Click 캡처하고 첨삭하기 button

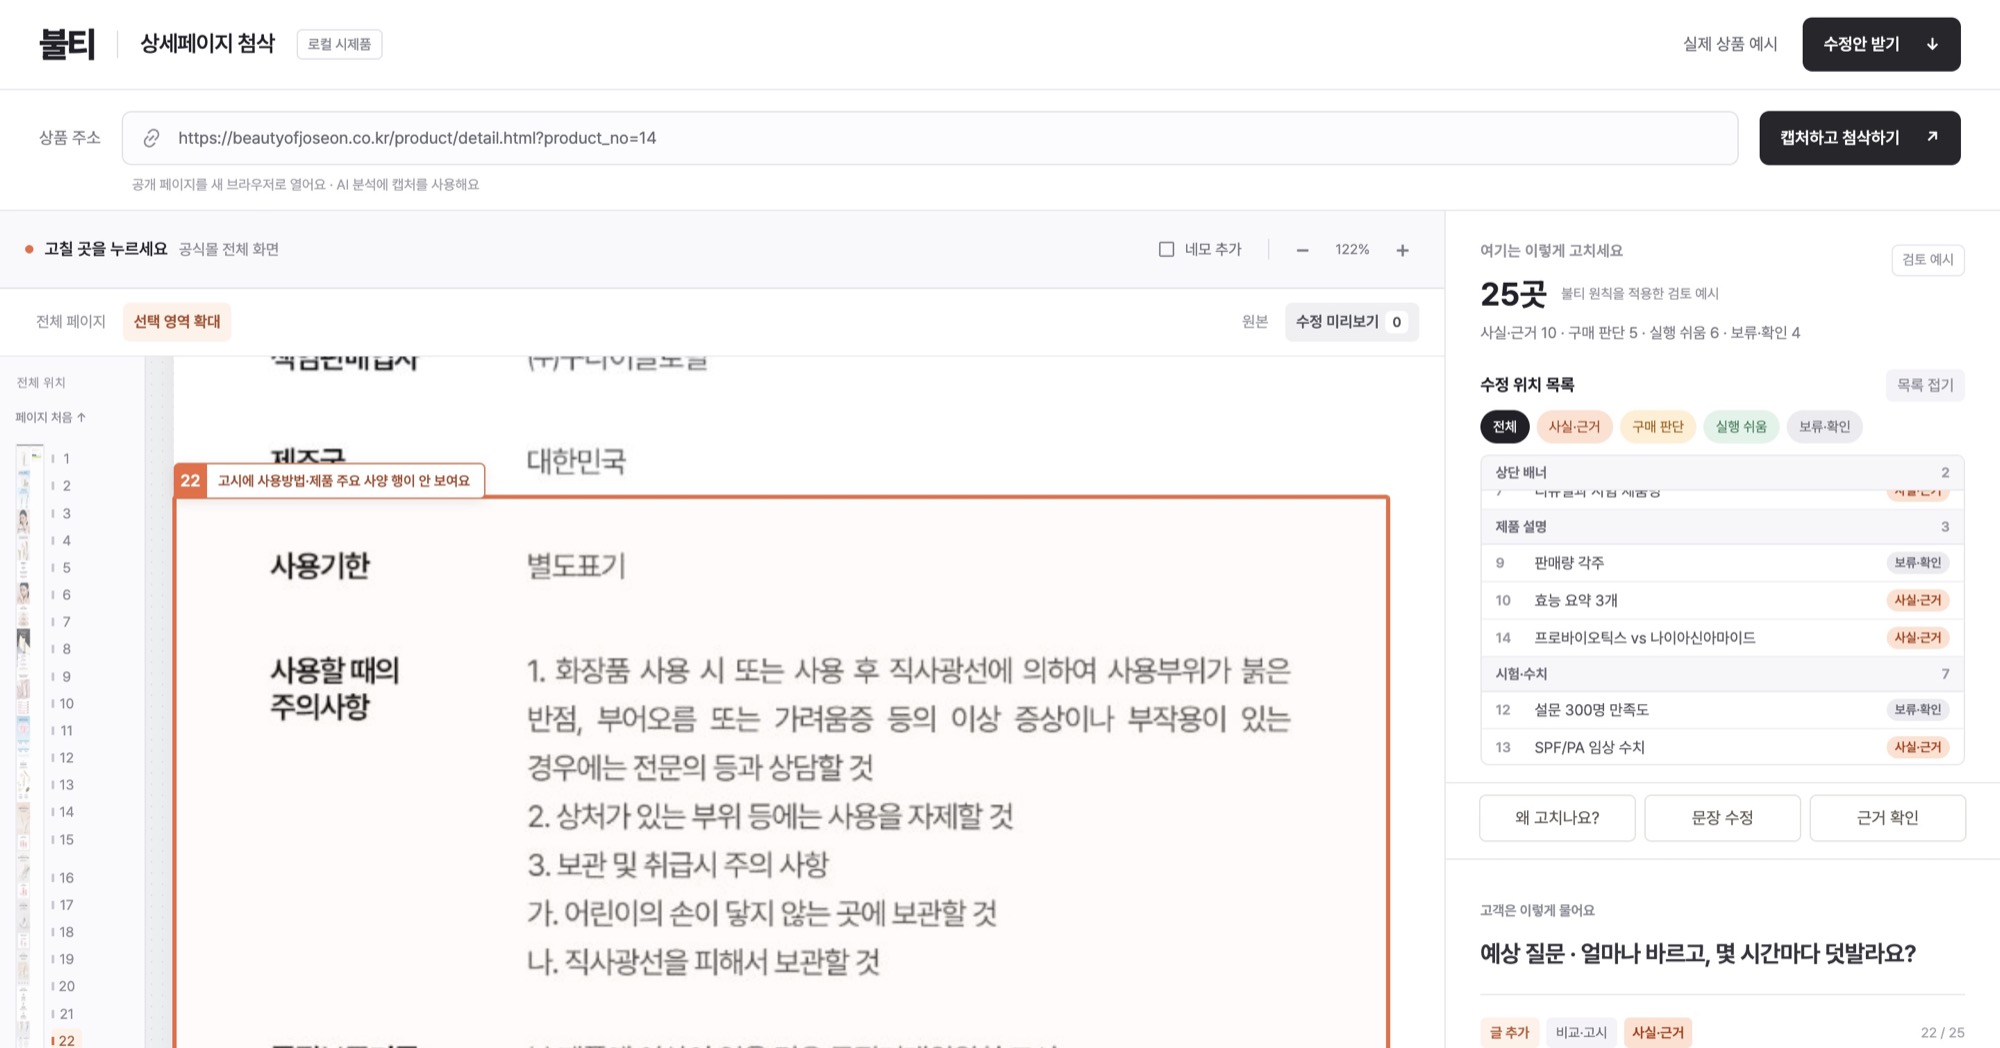[x=1860, y=138]
